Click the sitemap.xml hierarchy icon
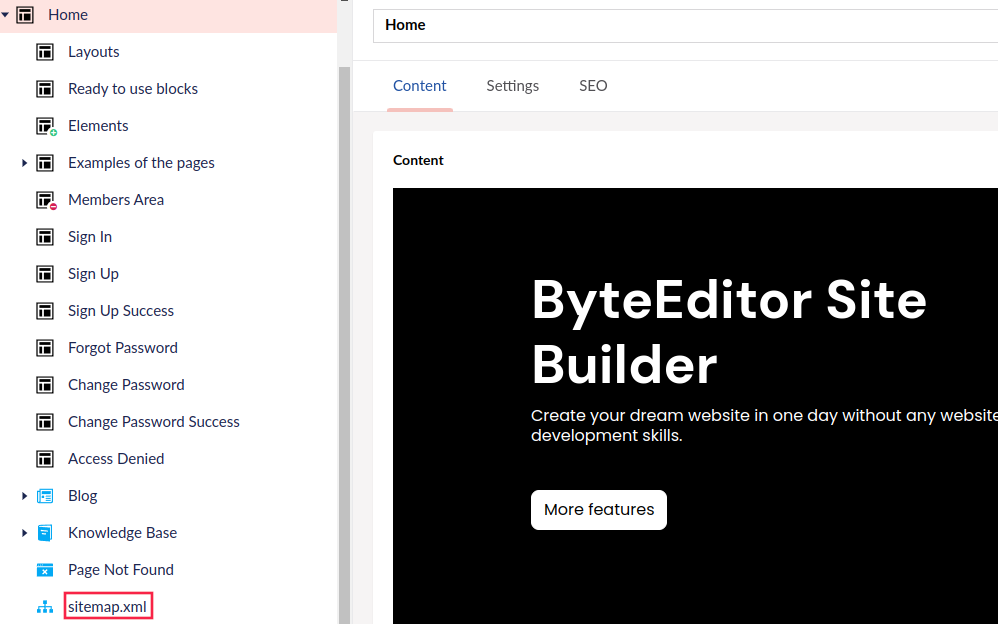The image size is (998, 624). [x=45, y=607]
